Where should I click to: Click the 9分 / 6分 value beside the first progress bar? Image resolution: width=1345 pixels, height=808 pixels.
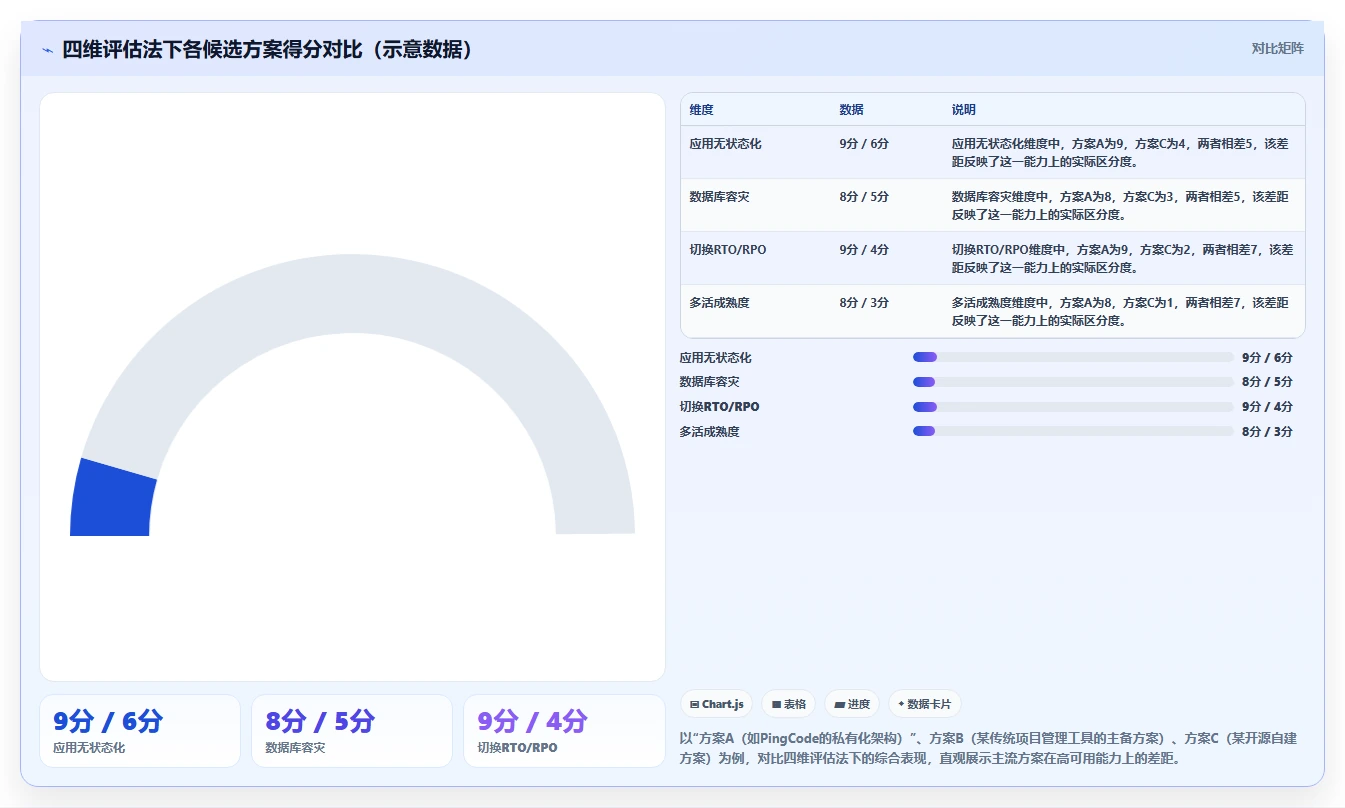coord(1267,357)
